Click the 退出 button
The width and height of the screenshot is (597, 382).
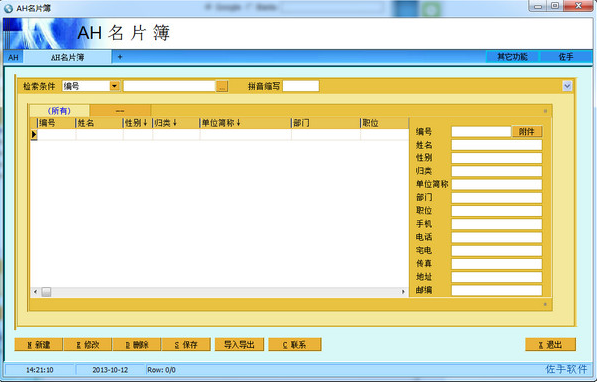click(x=550, y=345)
